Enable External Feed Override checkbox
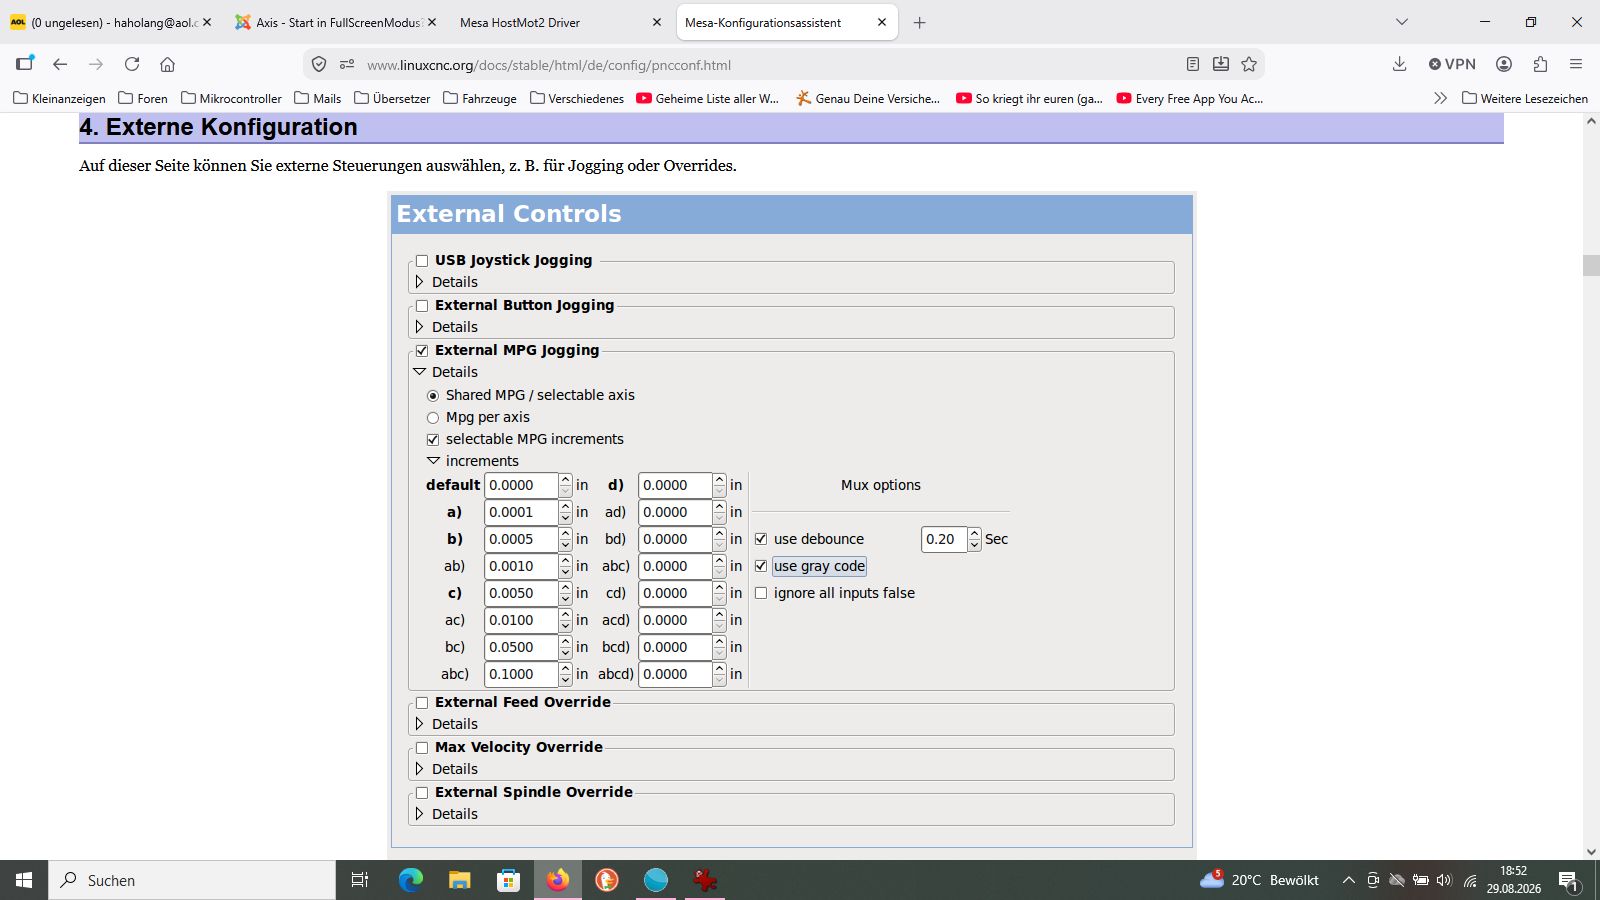This screenshot has height=900, width=1600. pos(422,702)
